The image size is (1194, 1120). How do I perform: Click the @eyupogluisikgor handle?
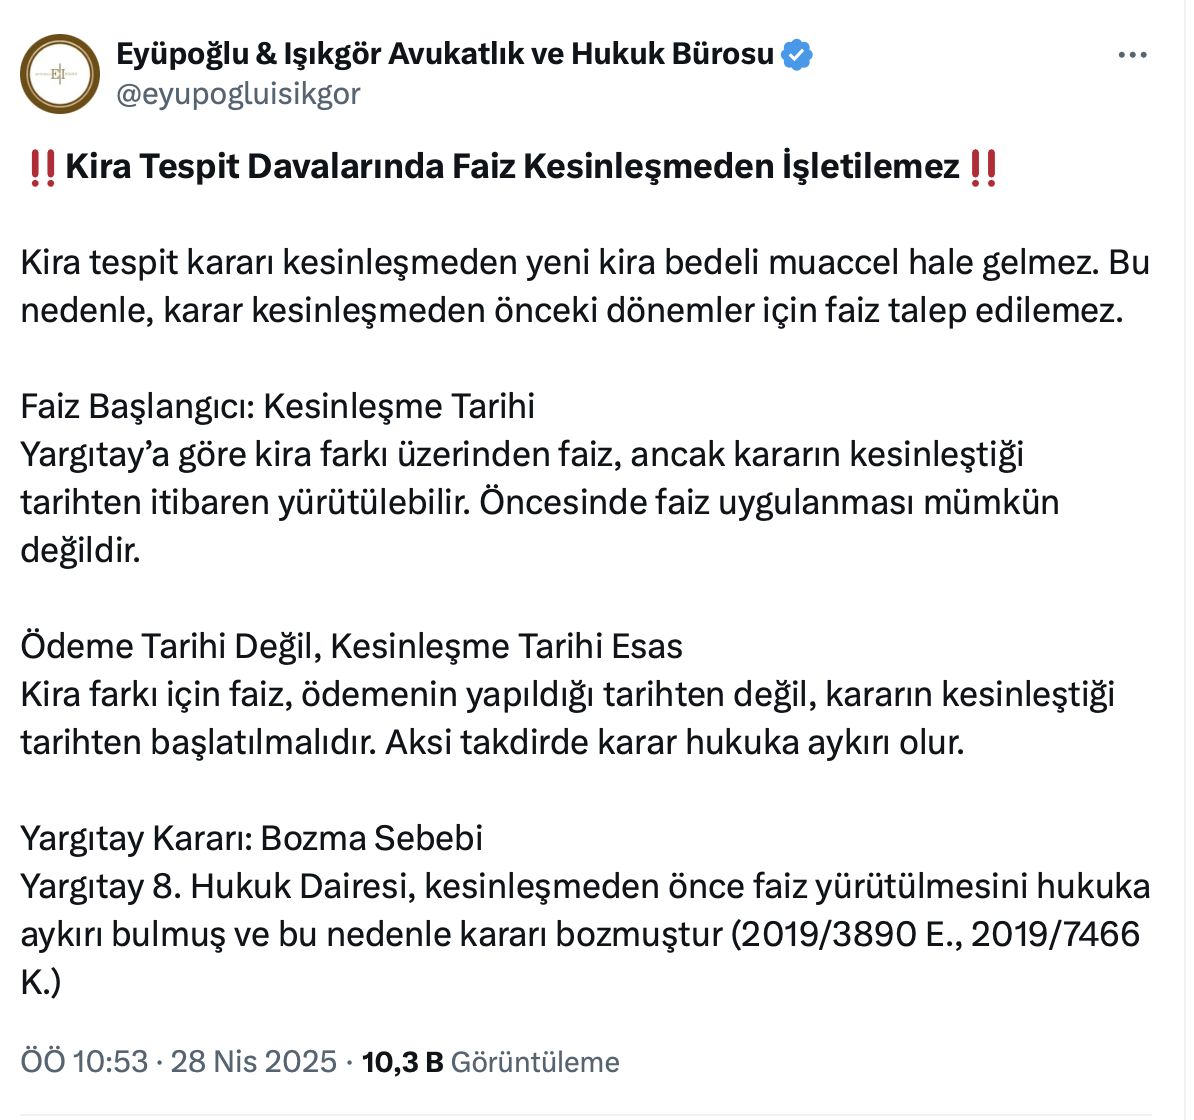(238, 94)
